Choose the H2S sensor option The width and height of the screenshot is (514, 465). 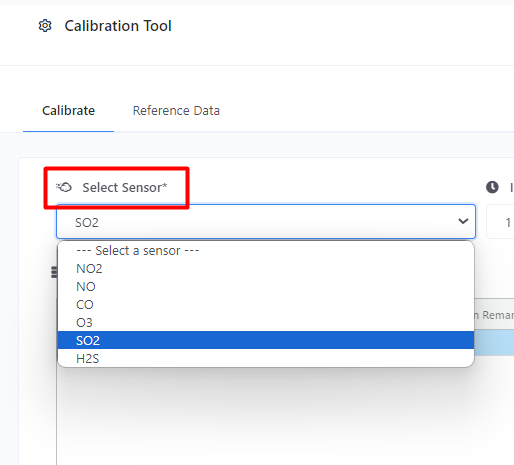pos(266,358)
